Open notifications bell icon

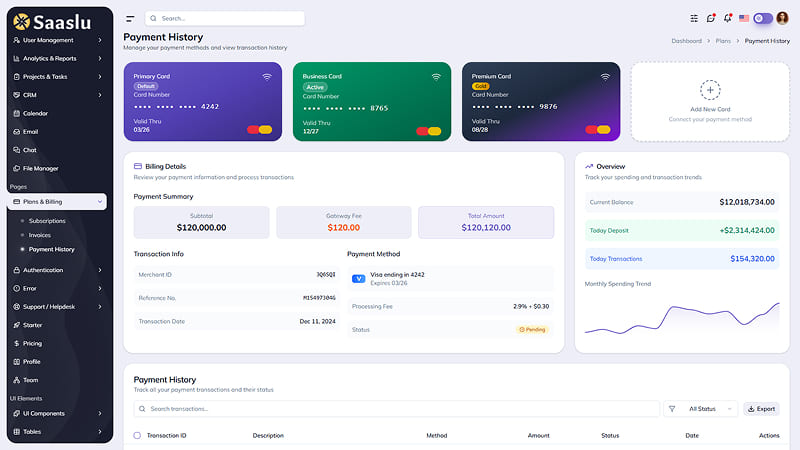[728, 18]
